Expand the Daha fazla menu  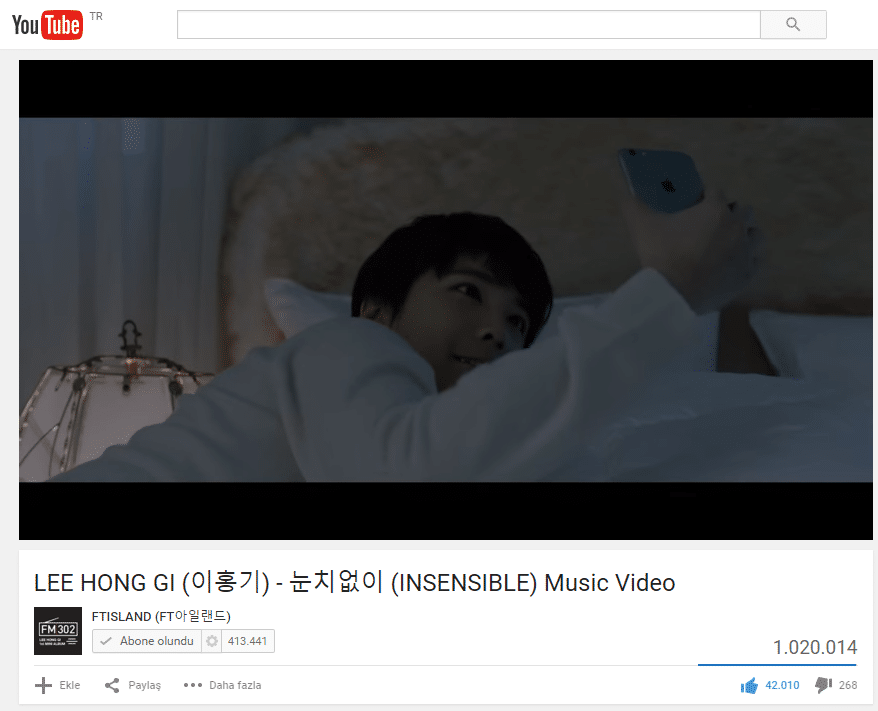[222, 685]
